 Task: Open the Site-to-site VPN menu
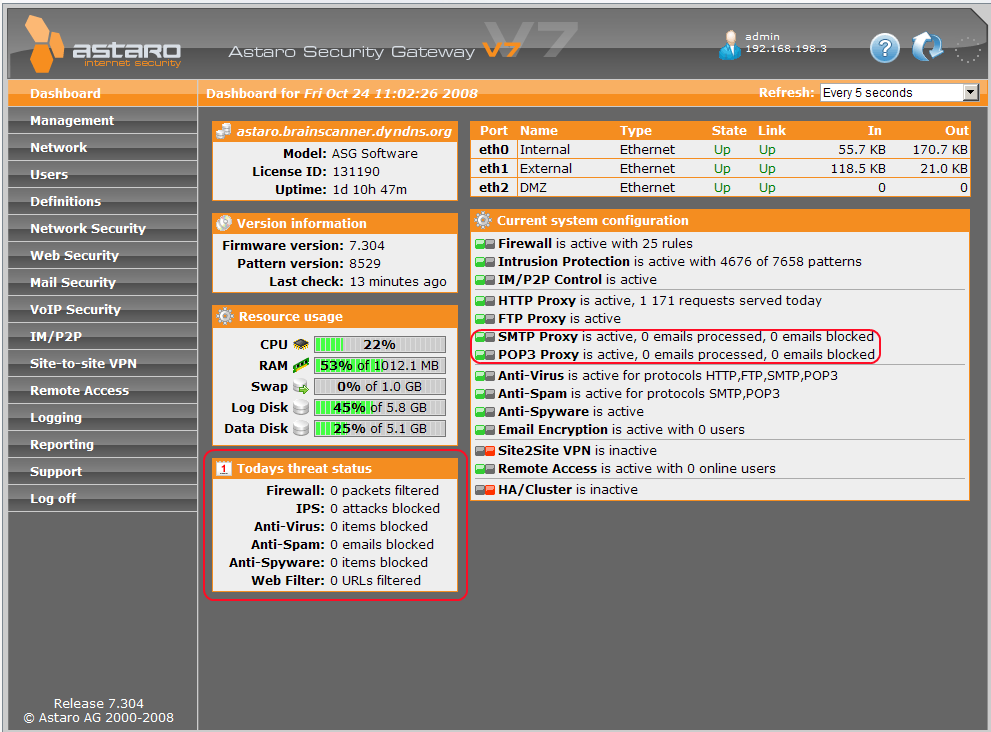[102, 363]
